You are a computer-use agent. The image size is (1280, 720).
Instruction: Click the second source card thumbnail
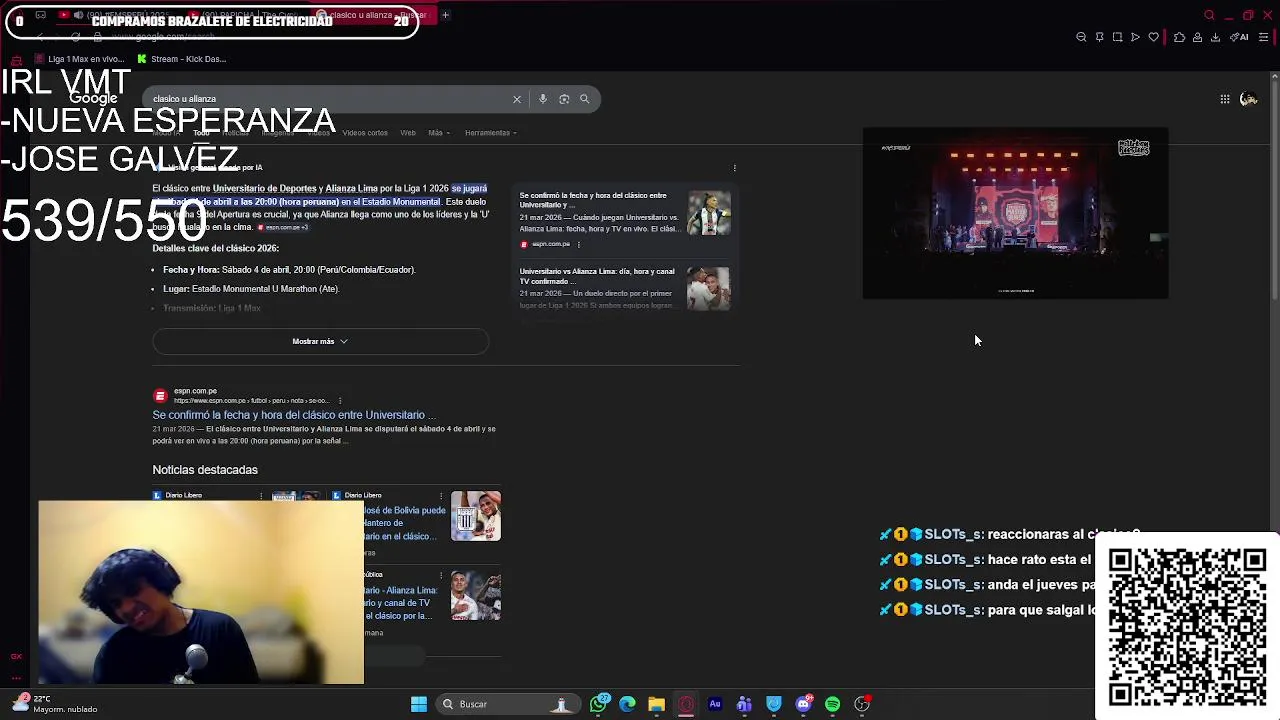(709, 289)
